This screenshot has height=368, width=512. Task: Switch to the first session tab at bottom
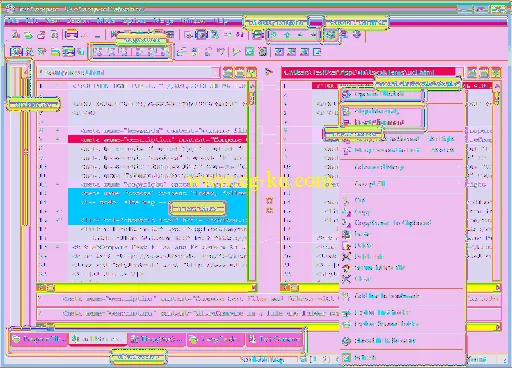pos(39,339)
